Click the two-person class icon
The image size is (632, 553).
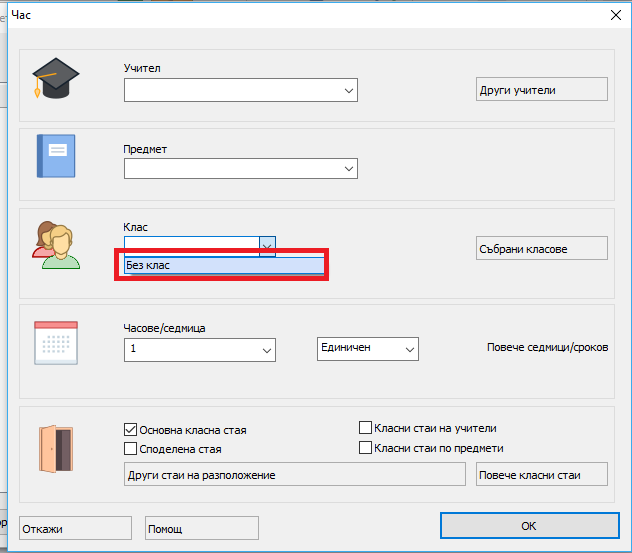point(57,244)
